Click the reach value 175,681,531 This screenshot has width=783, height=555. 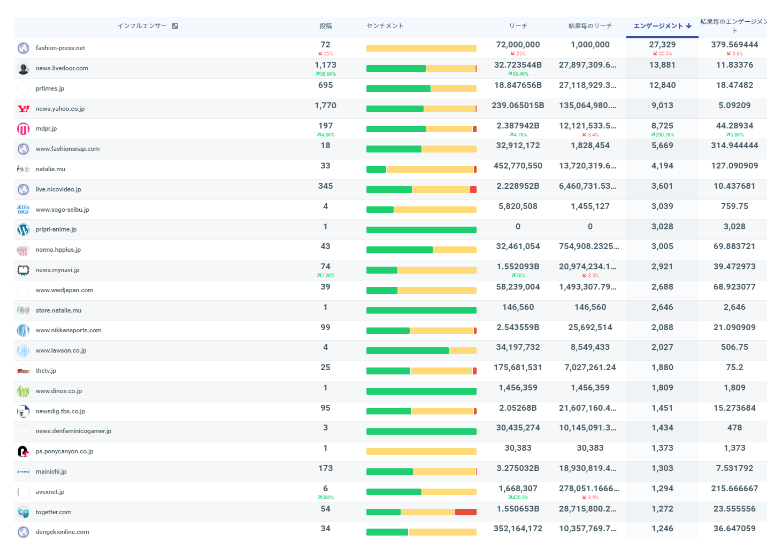(x=518, y=368)
